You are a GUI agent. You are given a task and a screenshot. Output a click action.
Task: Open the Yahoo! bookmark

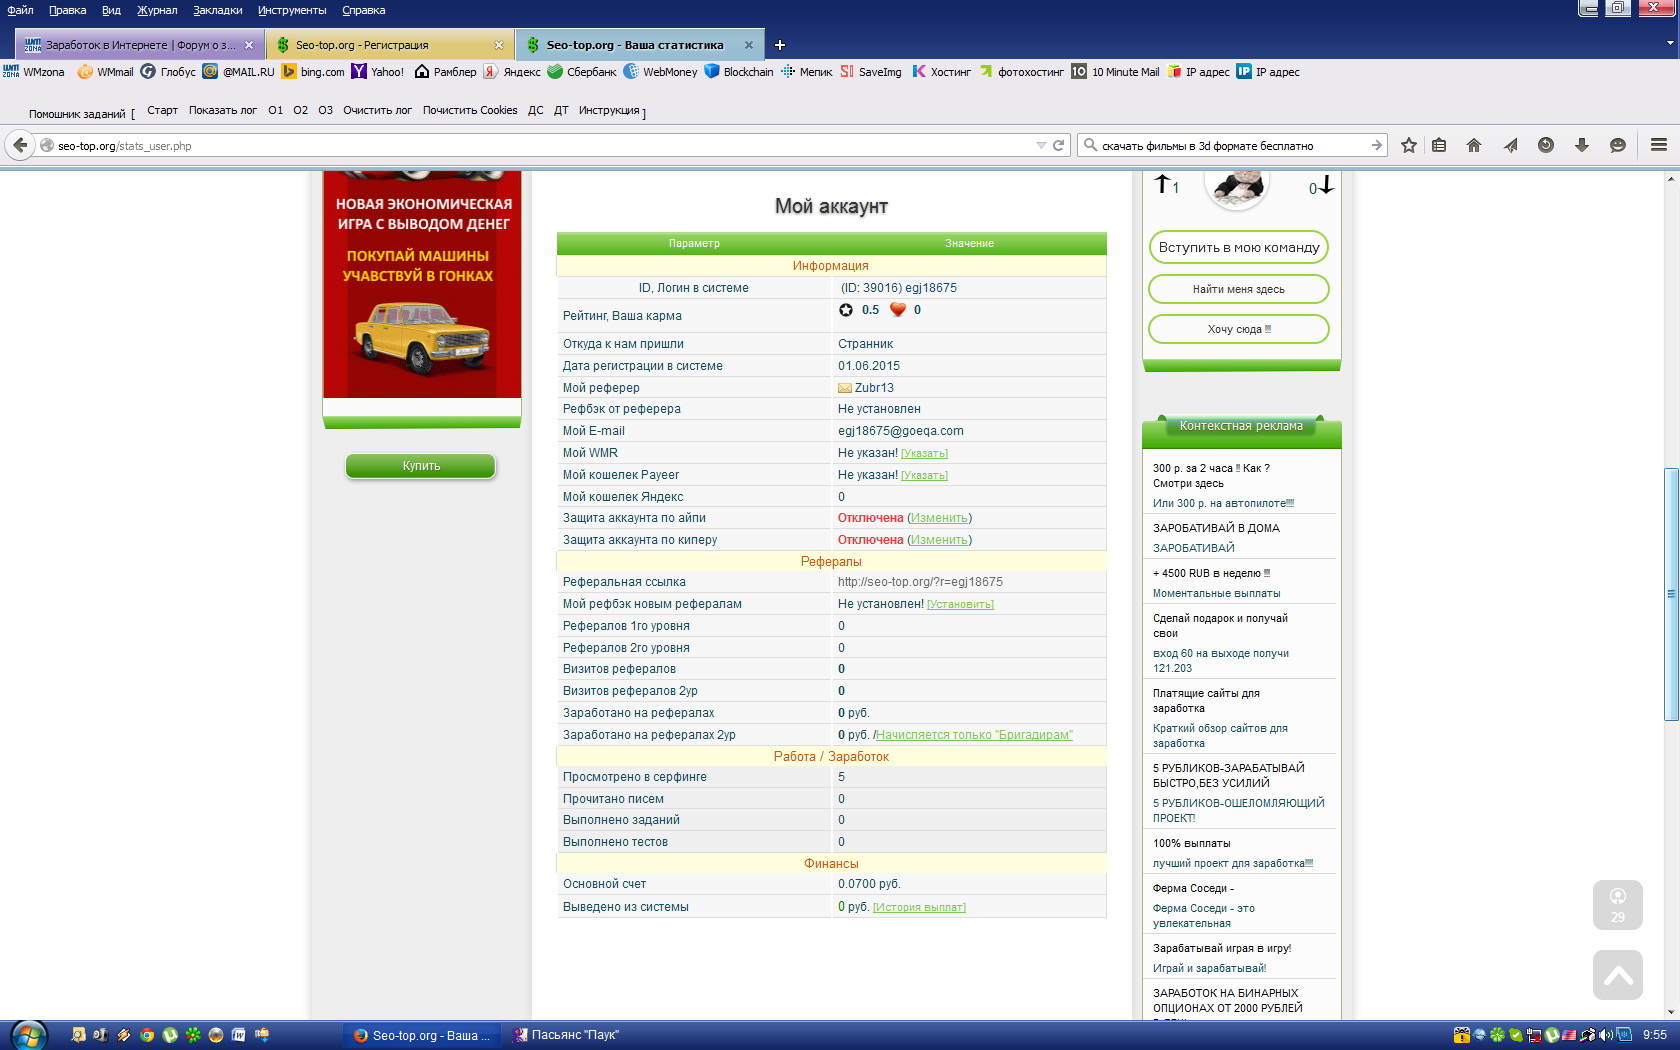[378, 72]
